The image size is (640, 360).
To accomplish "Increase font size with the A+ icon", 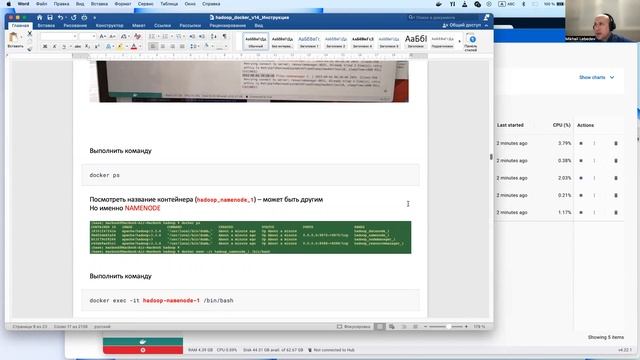I will (103, 36).
